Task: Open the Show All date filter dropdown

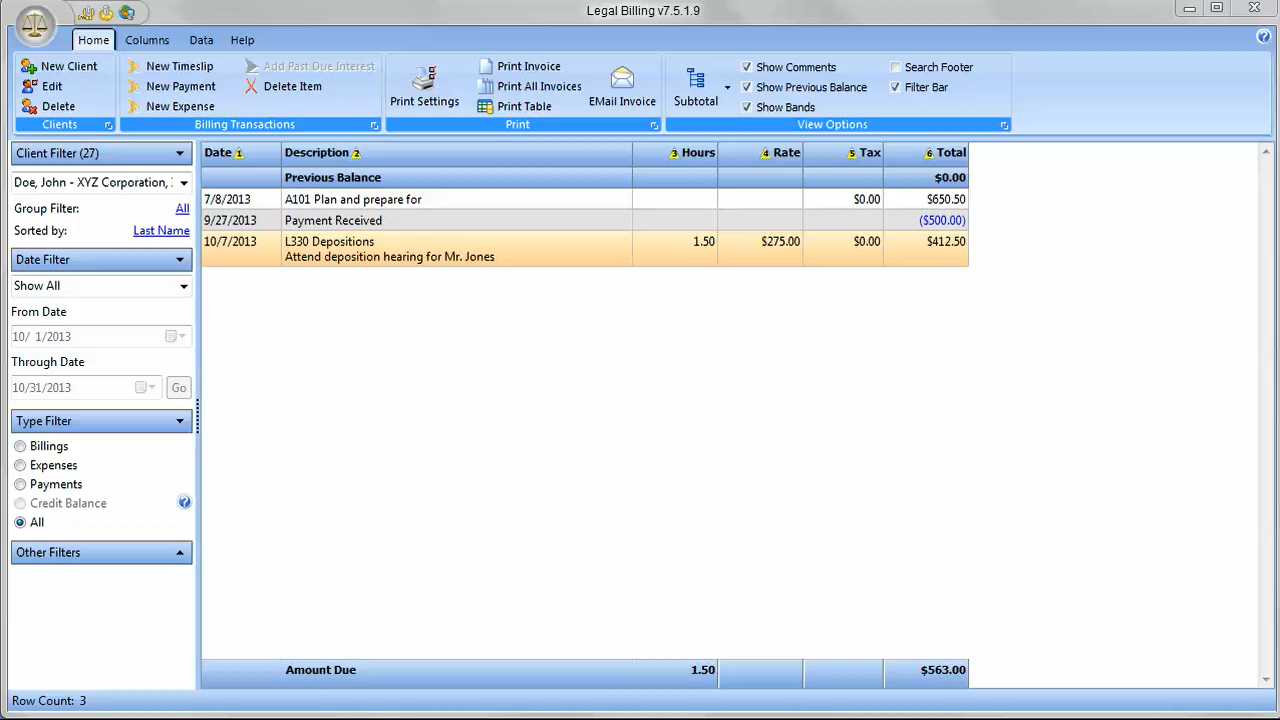Action: click(x=183, y=286)
